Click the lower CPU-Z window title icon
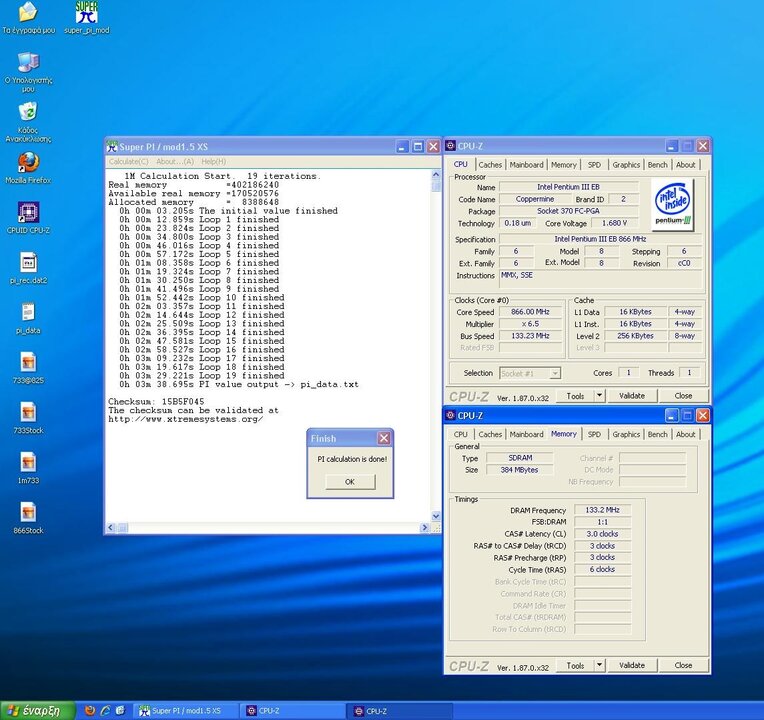 point(451,415)
